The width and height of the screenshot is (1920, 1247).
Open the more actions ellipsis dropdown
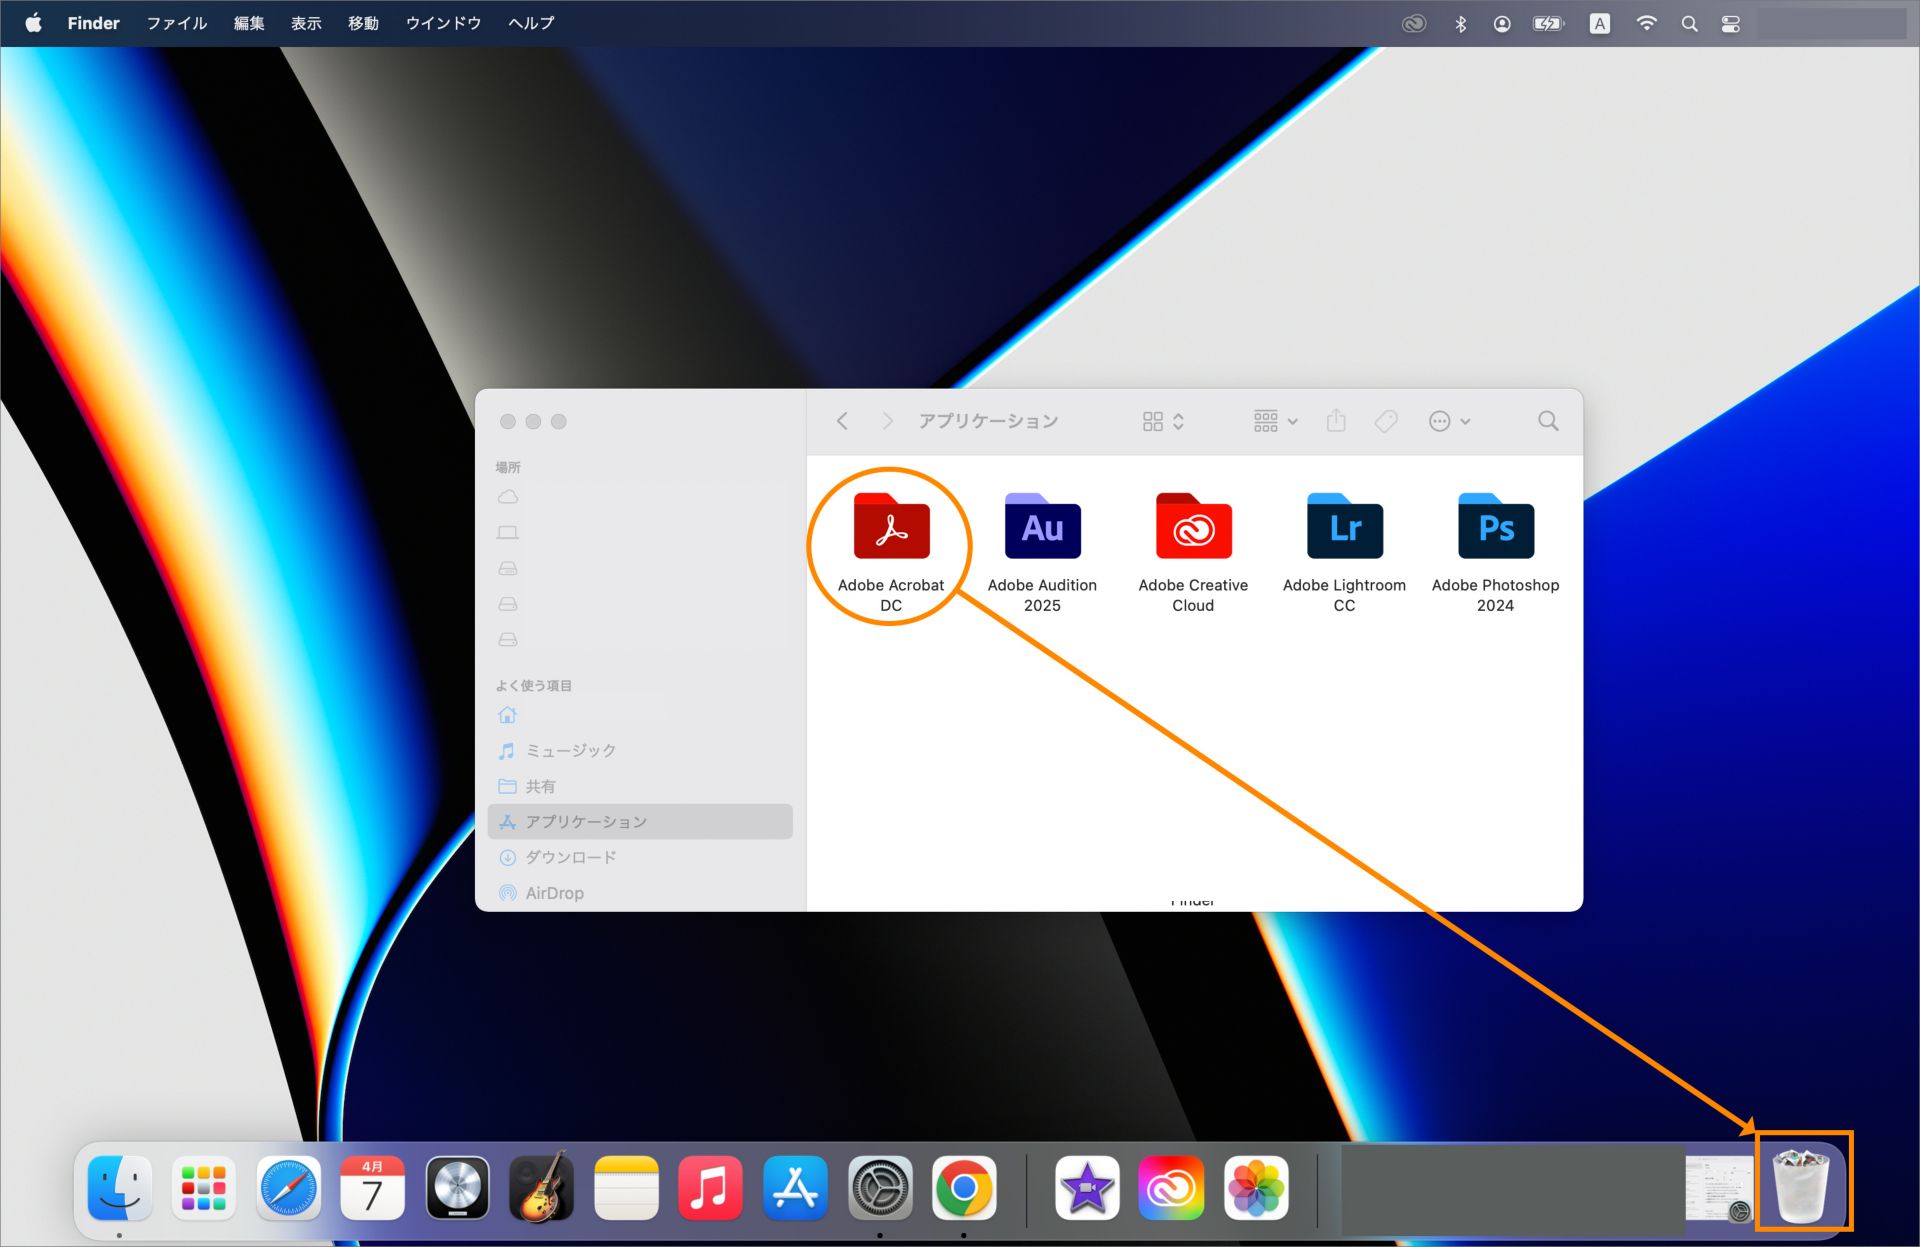(1449, 421)
